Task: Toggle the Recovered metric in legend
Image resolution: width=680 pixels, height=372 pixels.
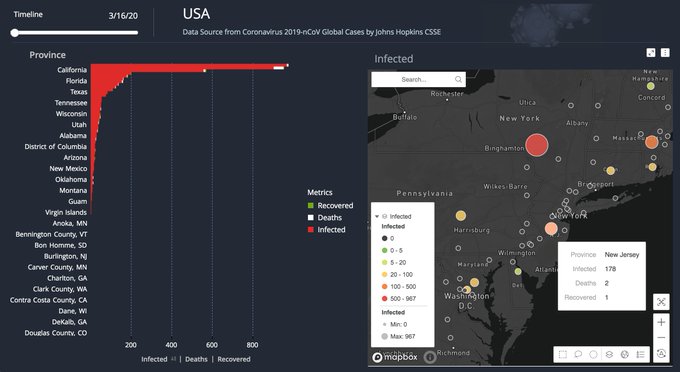Action: click(x=330, y=206)
